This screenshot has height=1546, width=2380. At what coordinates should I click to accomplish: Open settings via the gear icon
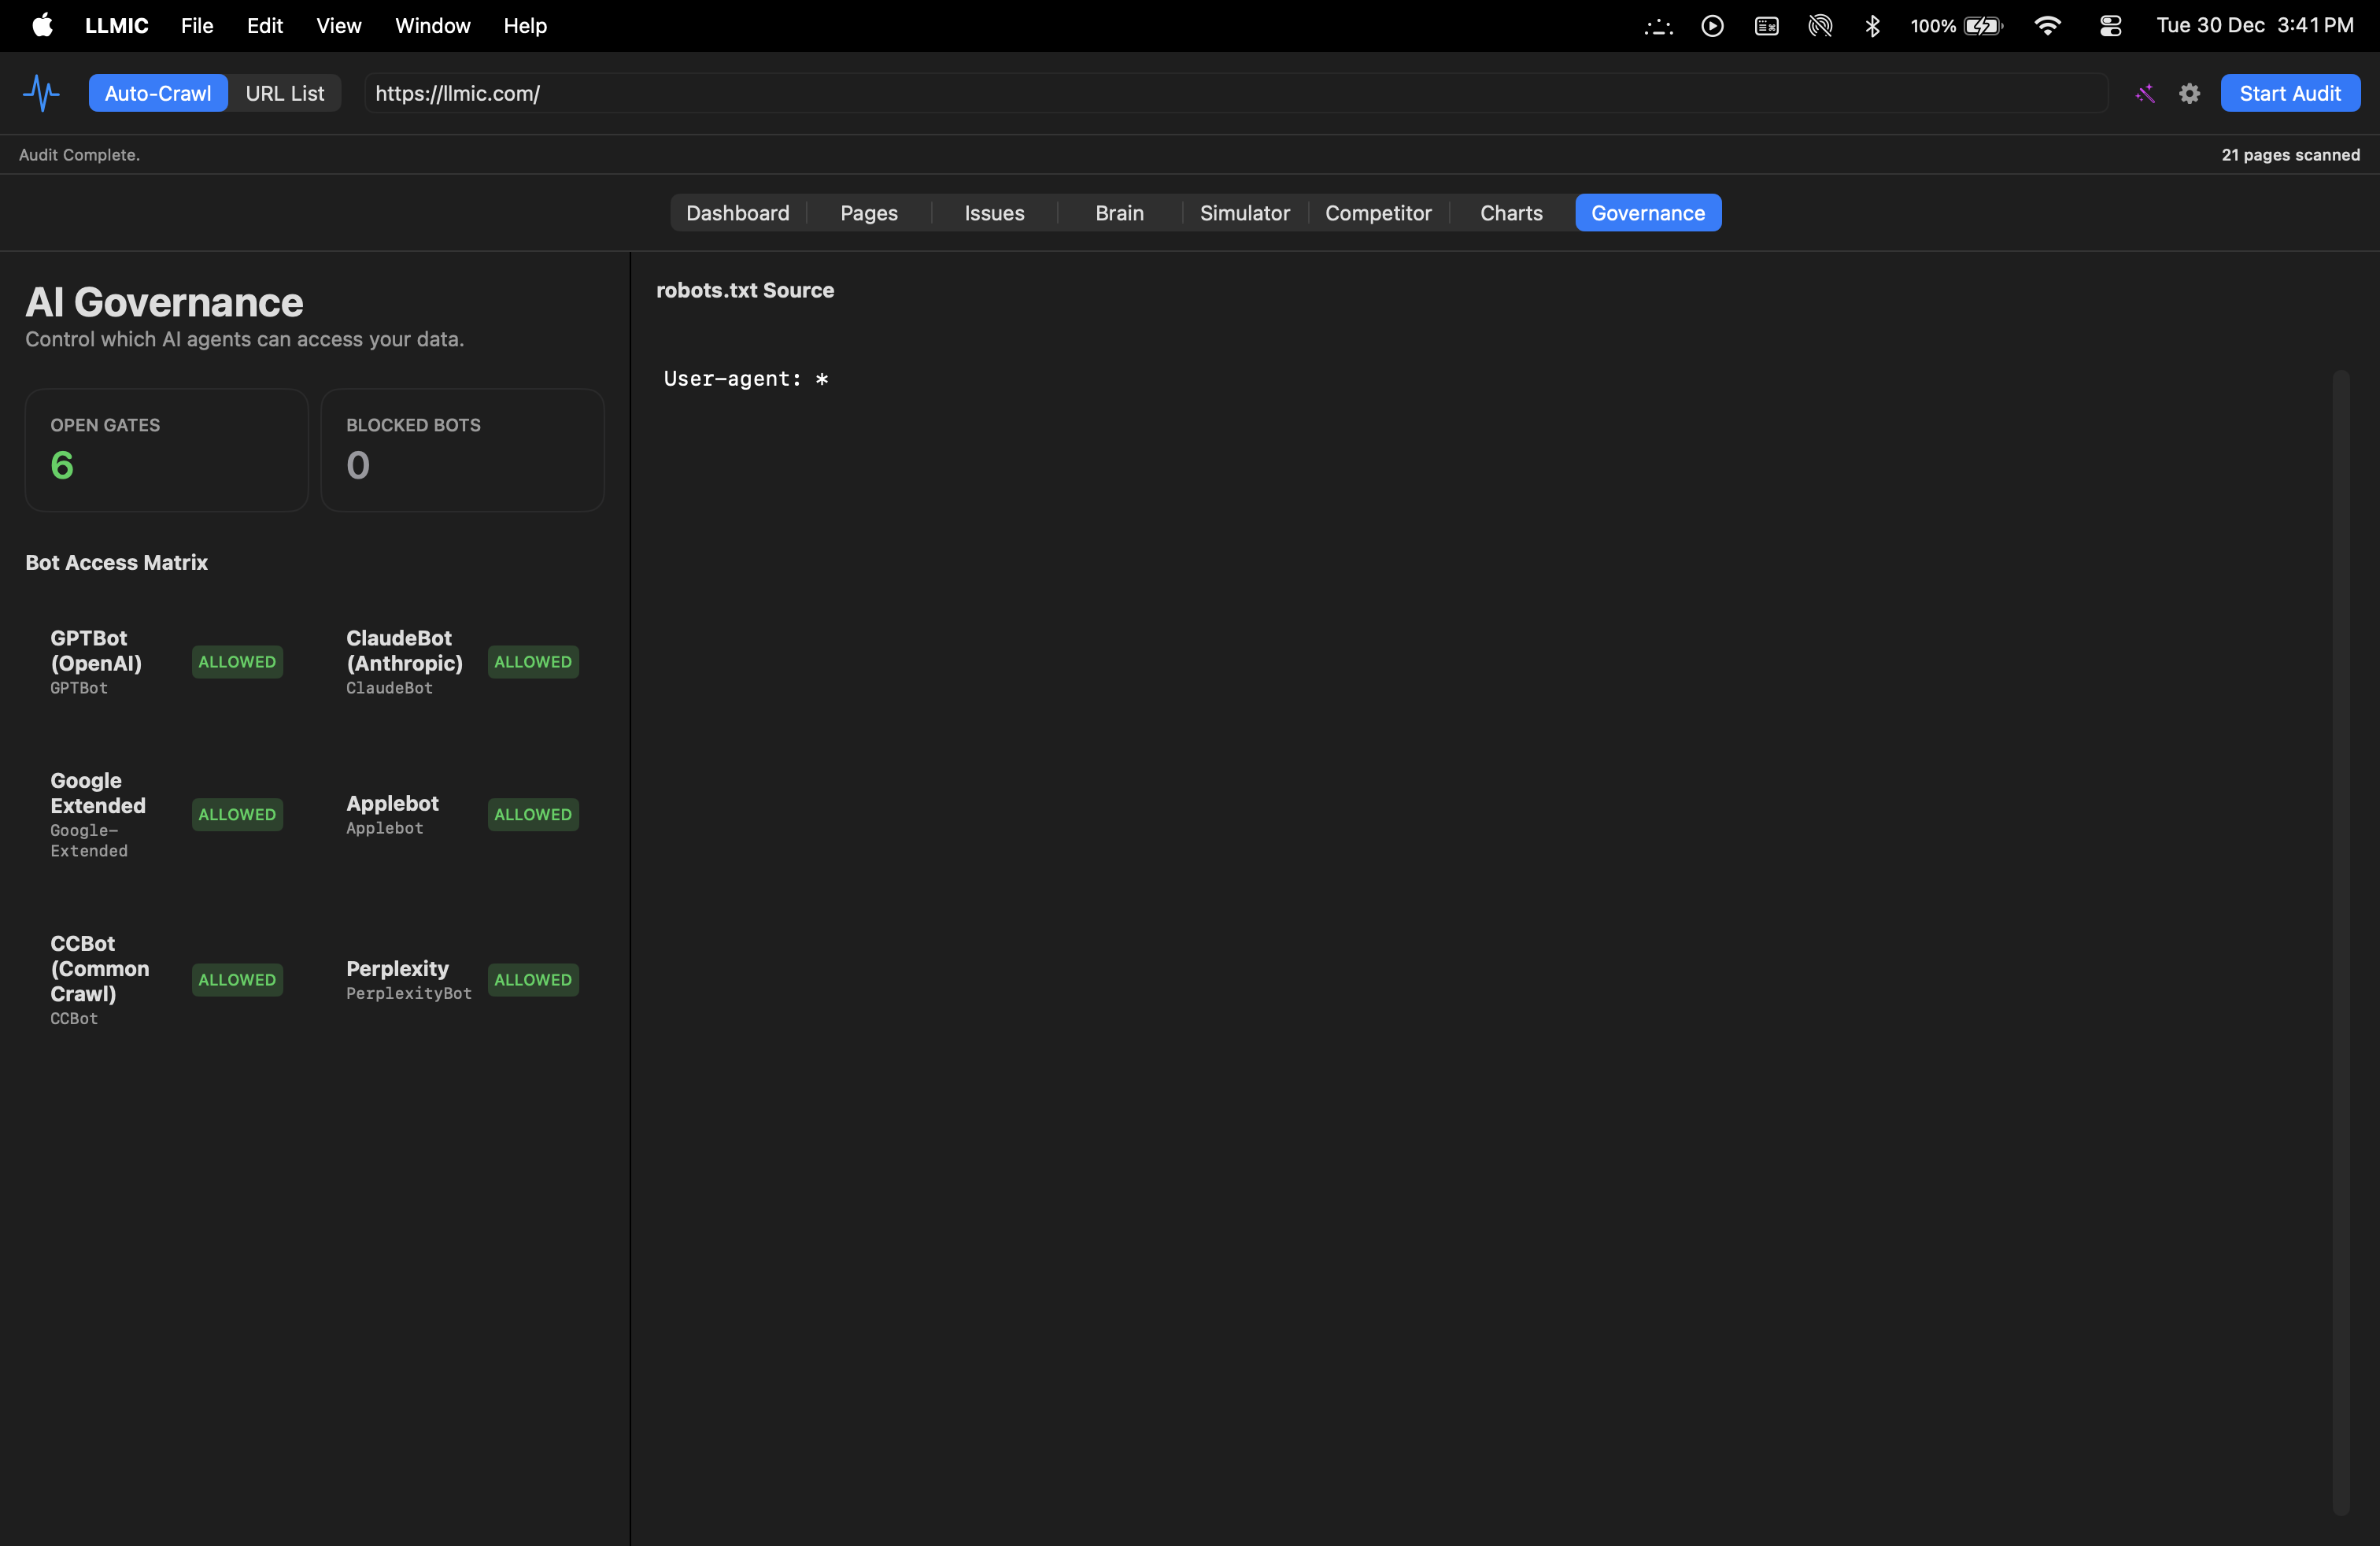[2189, 93]
